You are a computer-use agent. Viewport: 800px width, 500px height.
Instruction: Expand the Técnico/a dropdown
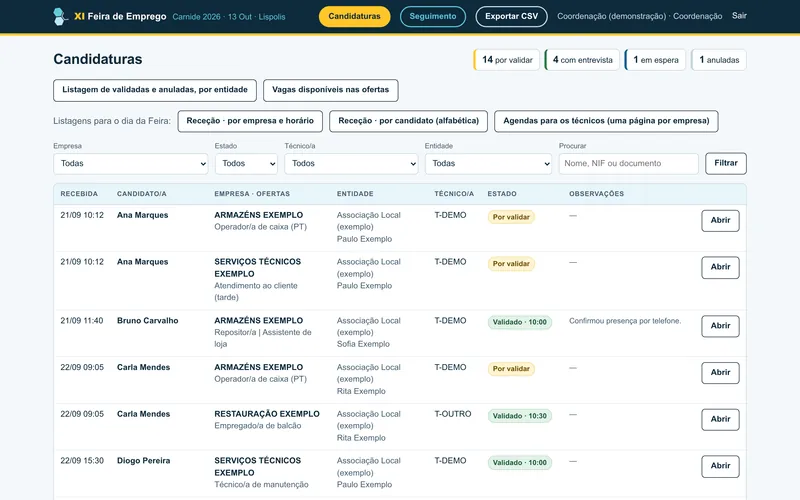pyautogui.click(x=351, y=164)
